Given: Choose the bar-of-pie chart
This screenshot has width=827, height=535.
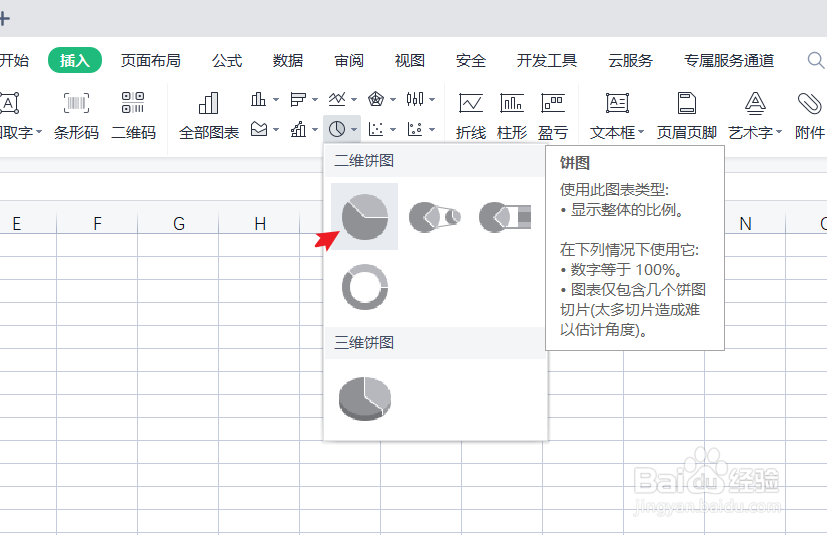Looking at the screenshot, I should 505,216.
